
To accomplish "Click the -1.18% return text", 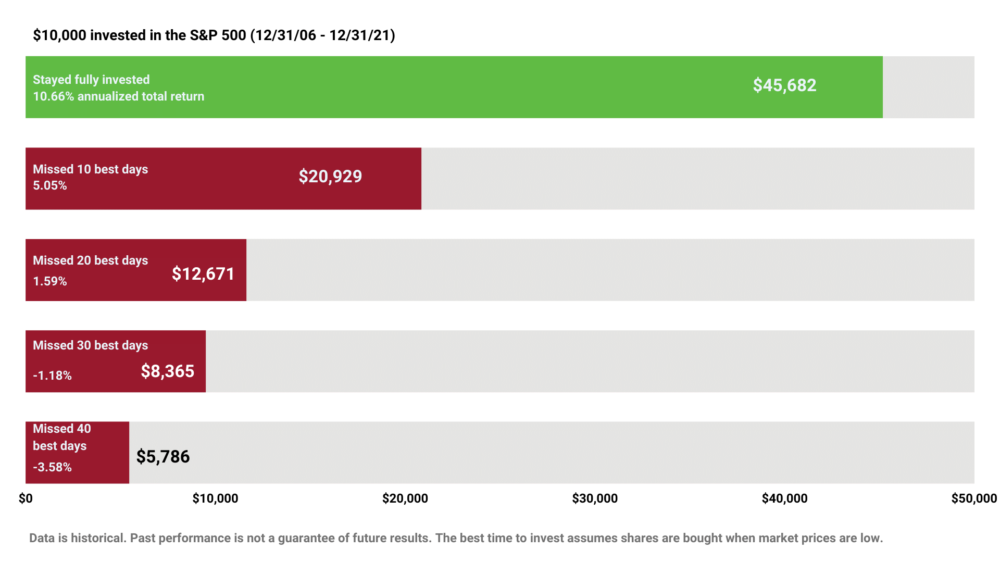I will pyautogui.click(x=52, y=376).
